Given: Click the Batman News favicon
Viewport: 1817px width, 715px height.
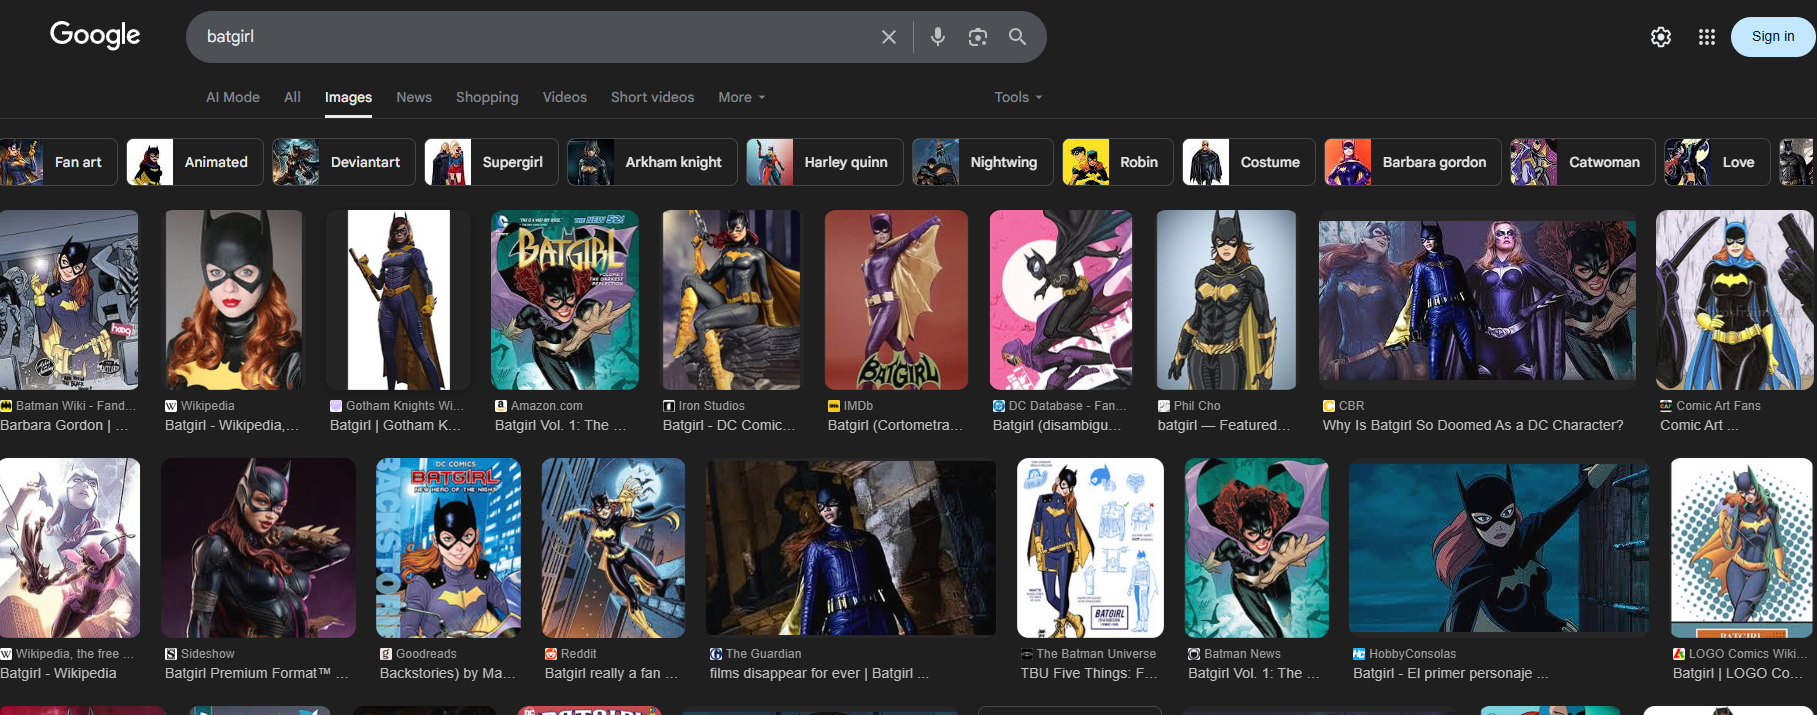Looking at the screenshot, I should [x=1194, y=654].
